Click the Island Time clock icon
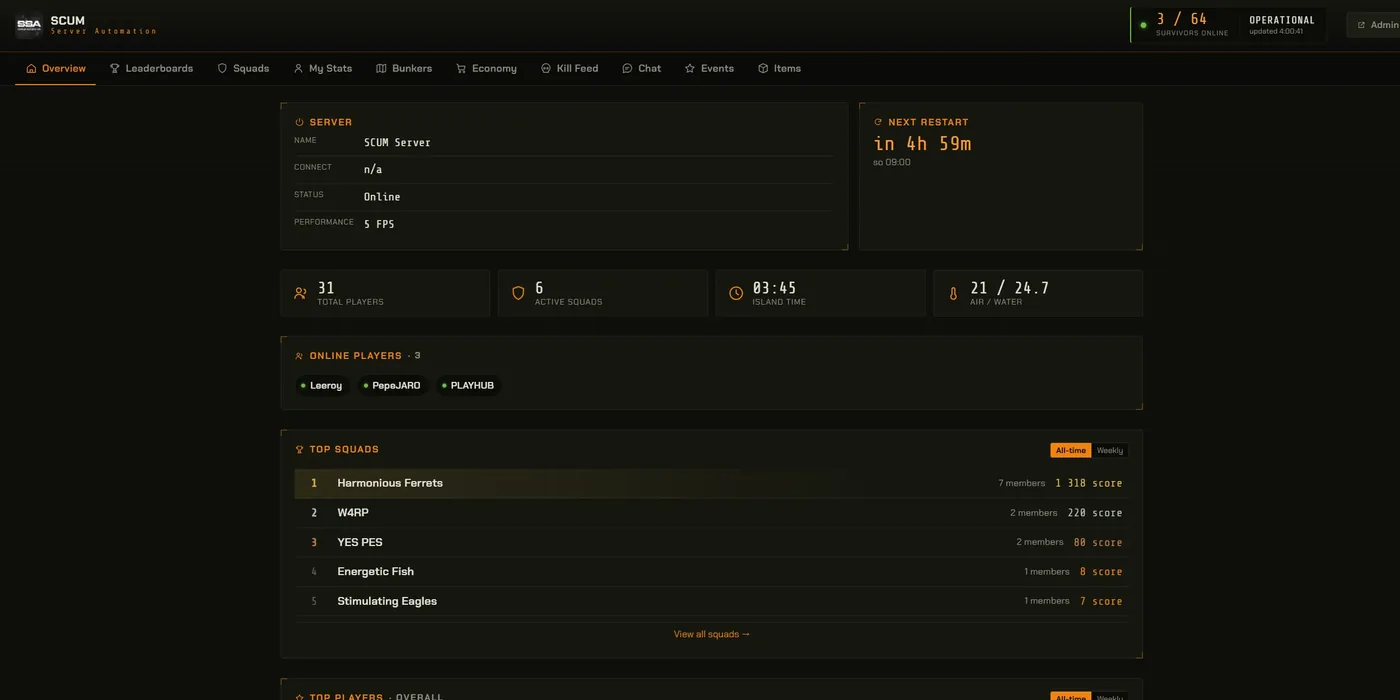This screenshot has height=700, width=1400. [736, 293]
